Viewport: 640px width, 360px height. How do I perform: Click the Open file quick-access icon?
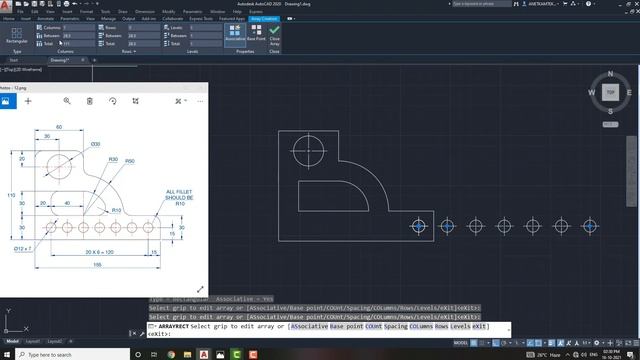pos(26,4)
